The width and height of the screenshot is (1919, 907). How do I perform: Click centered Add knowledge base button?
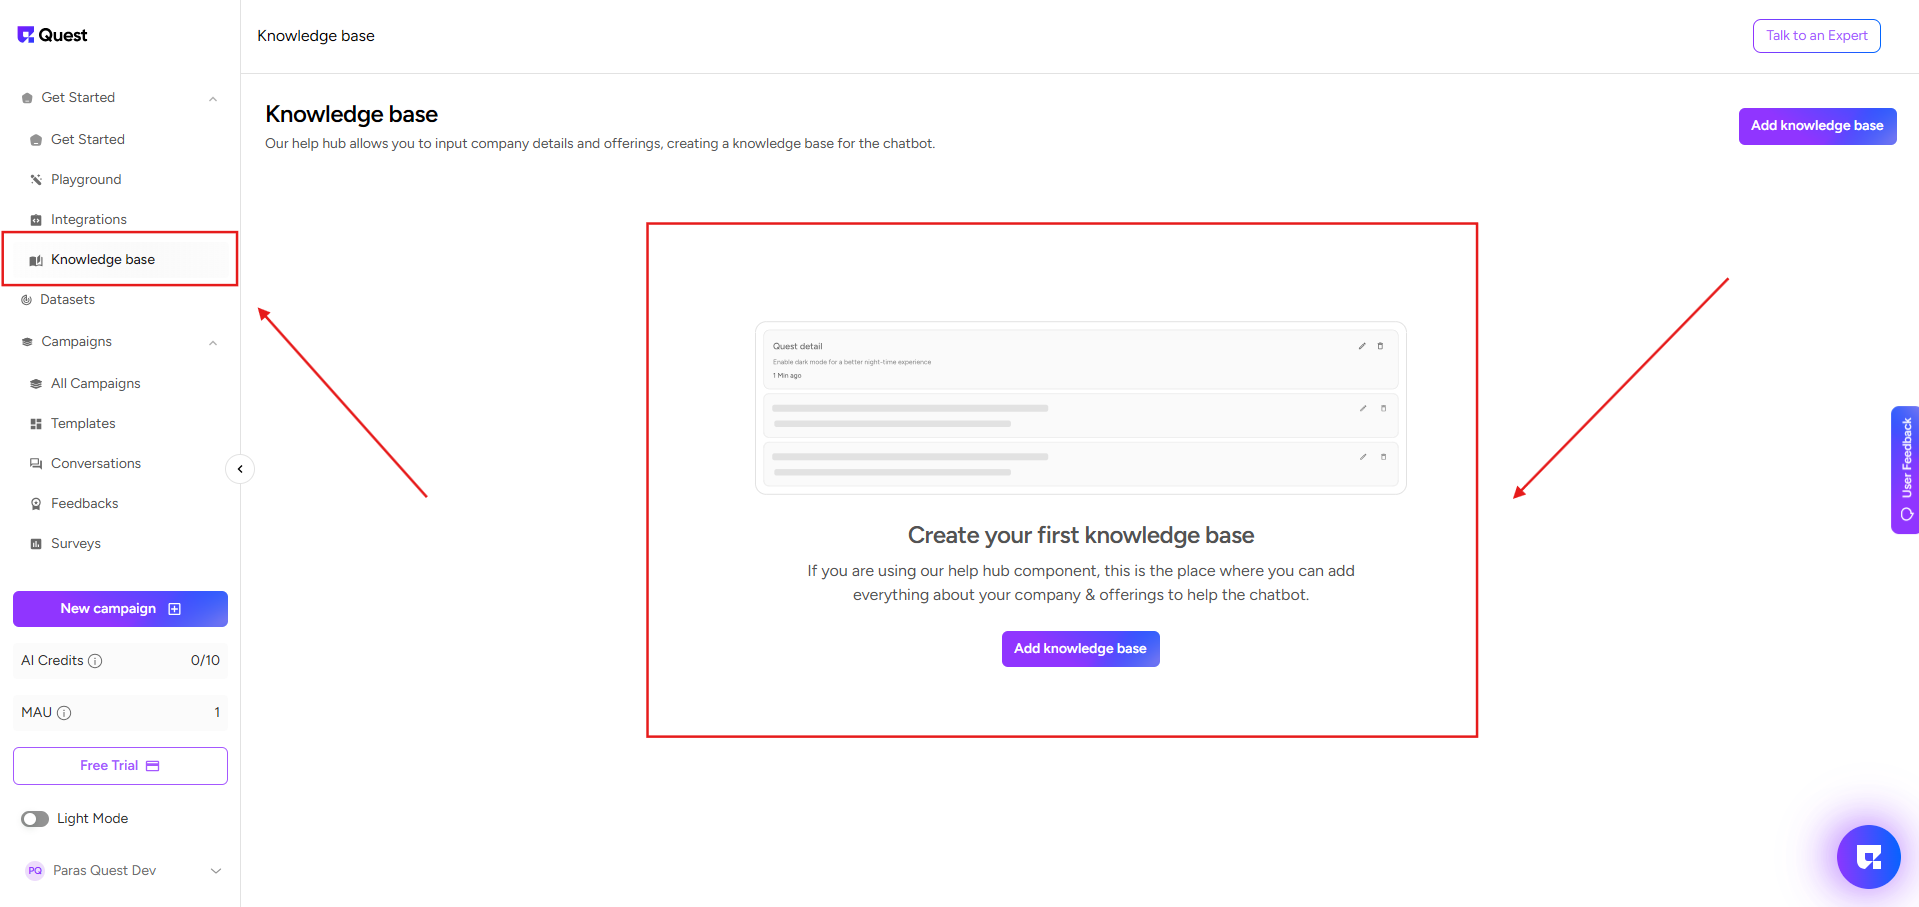[1080, 649]
